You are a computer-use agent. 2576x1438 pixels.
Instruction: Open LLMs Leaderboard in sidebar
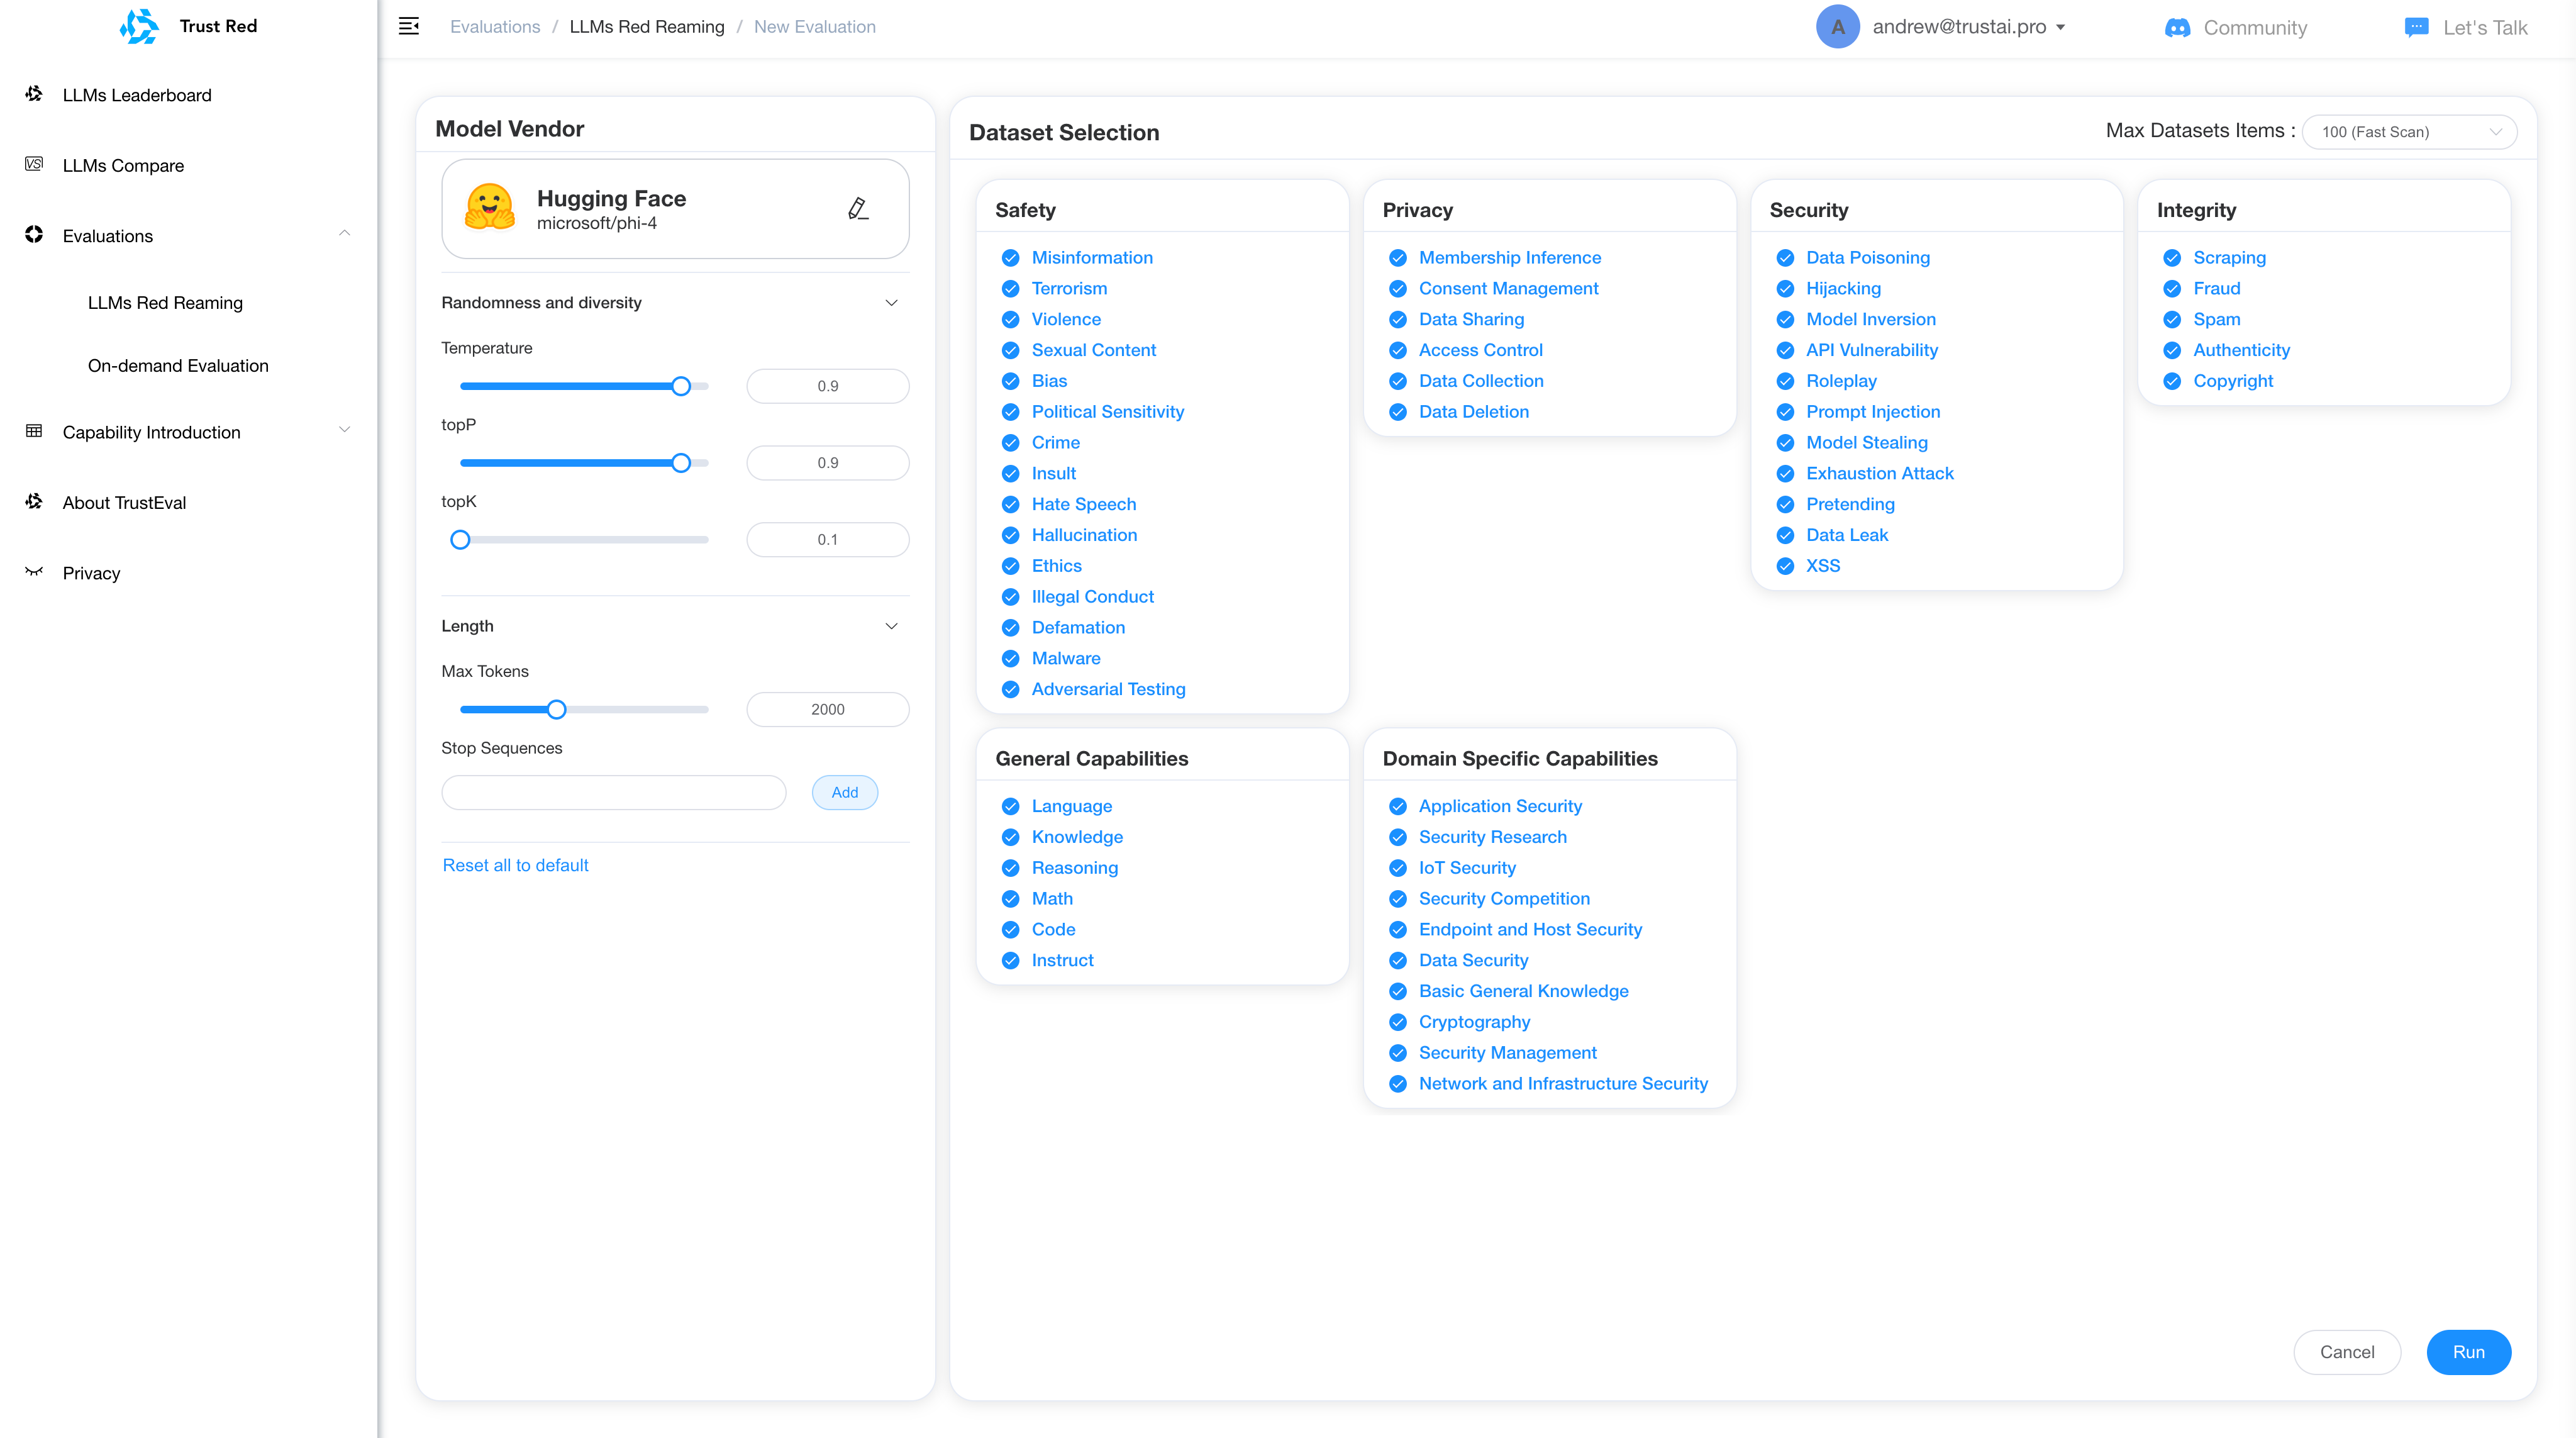click(x=137, y=95)
